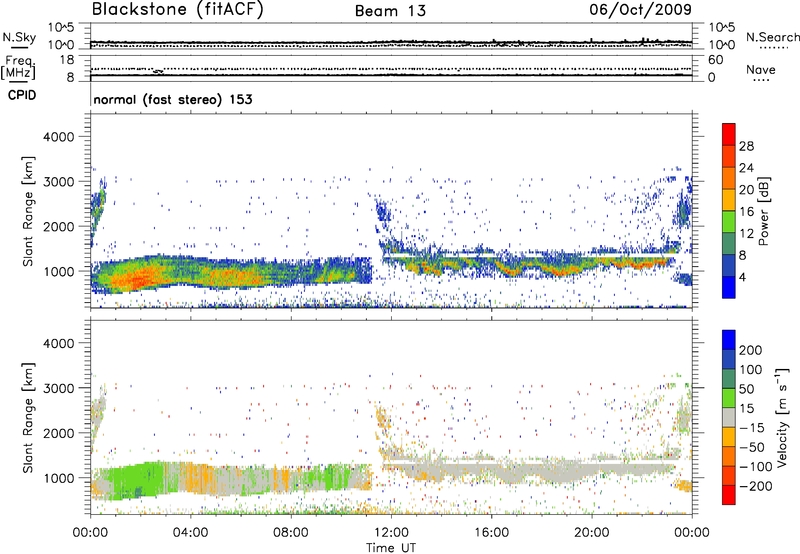Click the 12:00 time axis tick label
Viewport: 800px width, 554px height.
pyautogui.click(x=391, y=533)
